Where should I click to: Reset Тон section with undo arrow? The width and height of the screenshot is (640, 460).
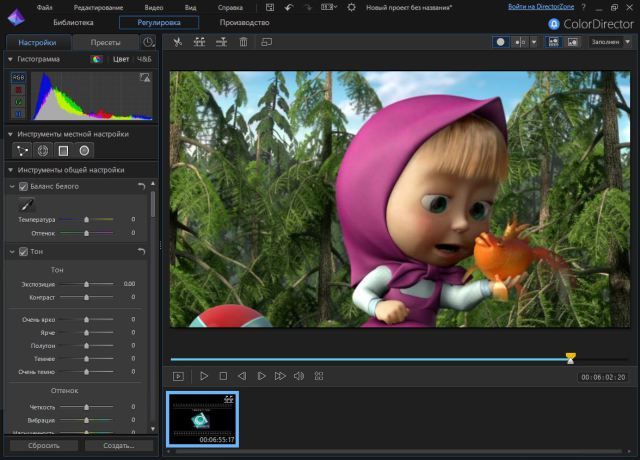click(x=141, y=251)
